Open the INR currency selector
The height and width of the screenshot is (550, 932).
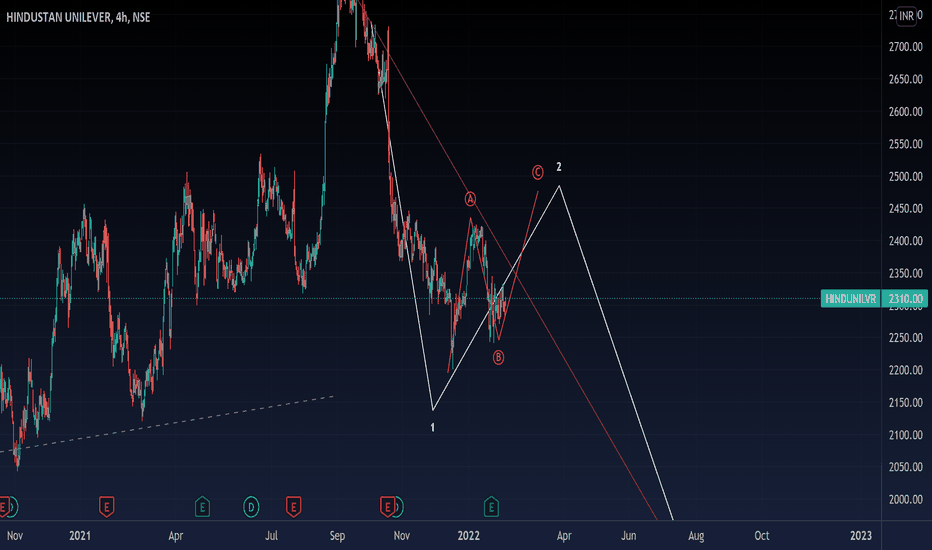906,16
